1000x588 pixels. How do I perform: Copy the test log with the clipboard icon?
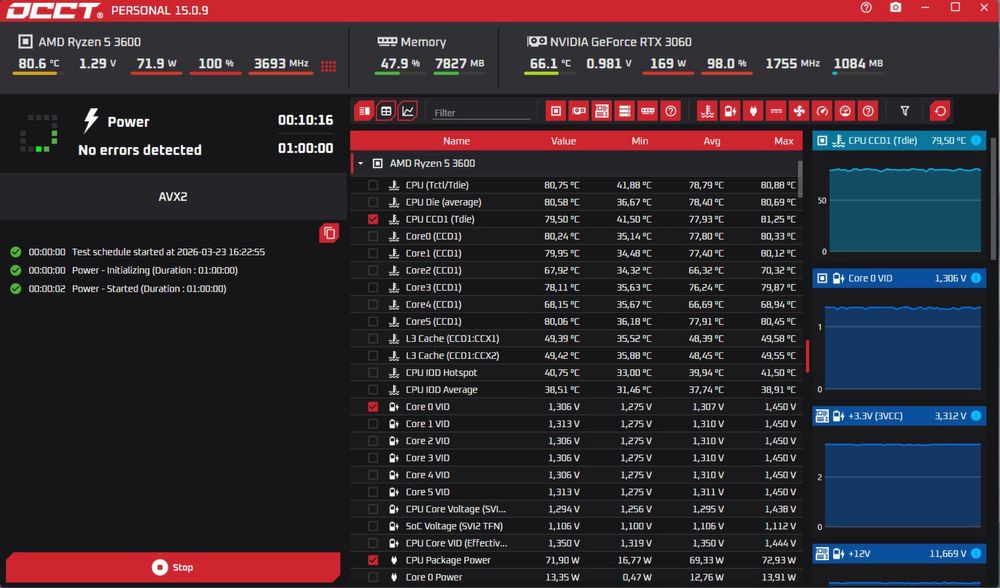pos(329,233)
